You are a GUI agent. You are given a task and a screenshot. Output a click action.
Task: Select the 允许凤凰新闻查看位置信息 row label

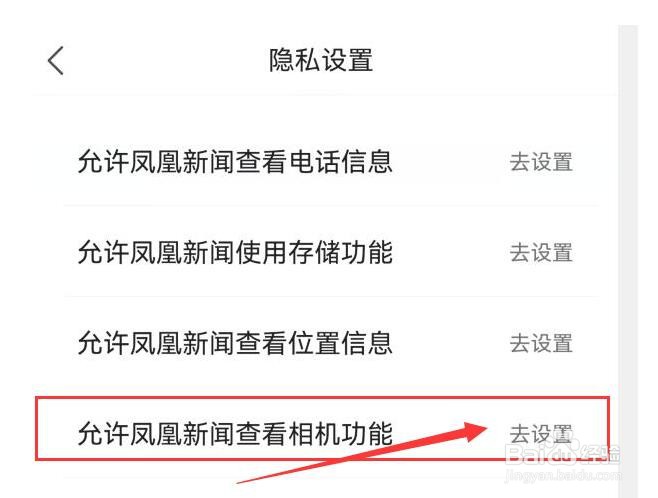tap(235, 343)
